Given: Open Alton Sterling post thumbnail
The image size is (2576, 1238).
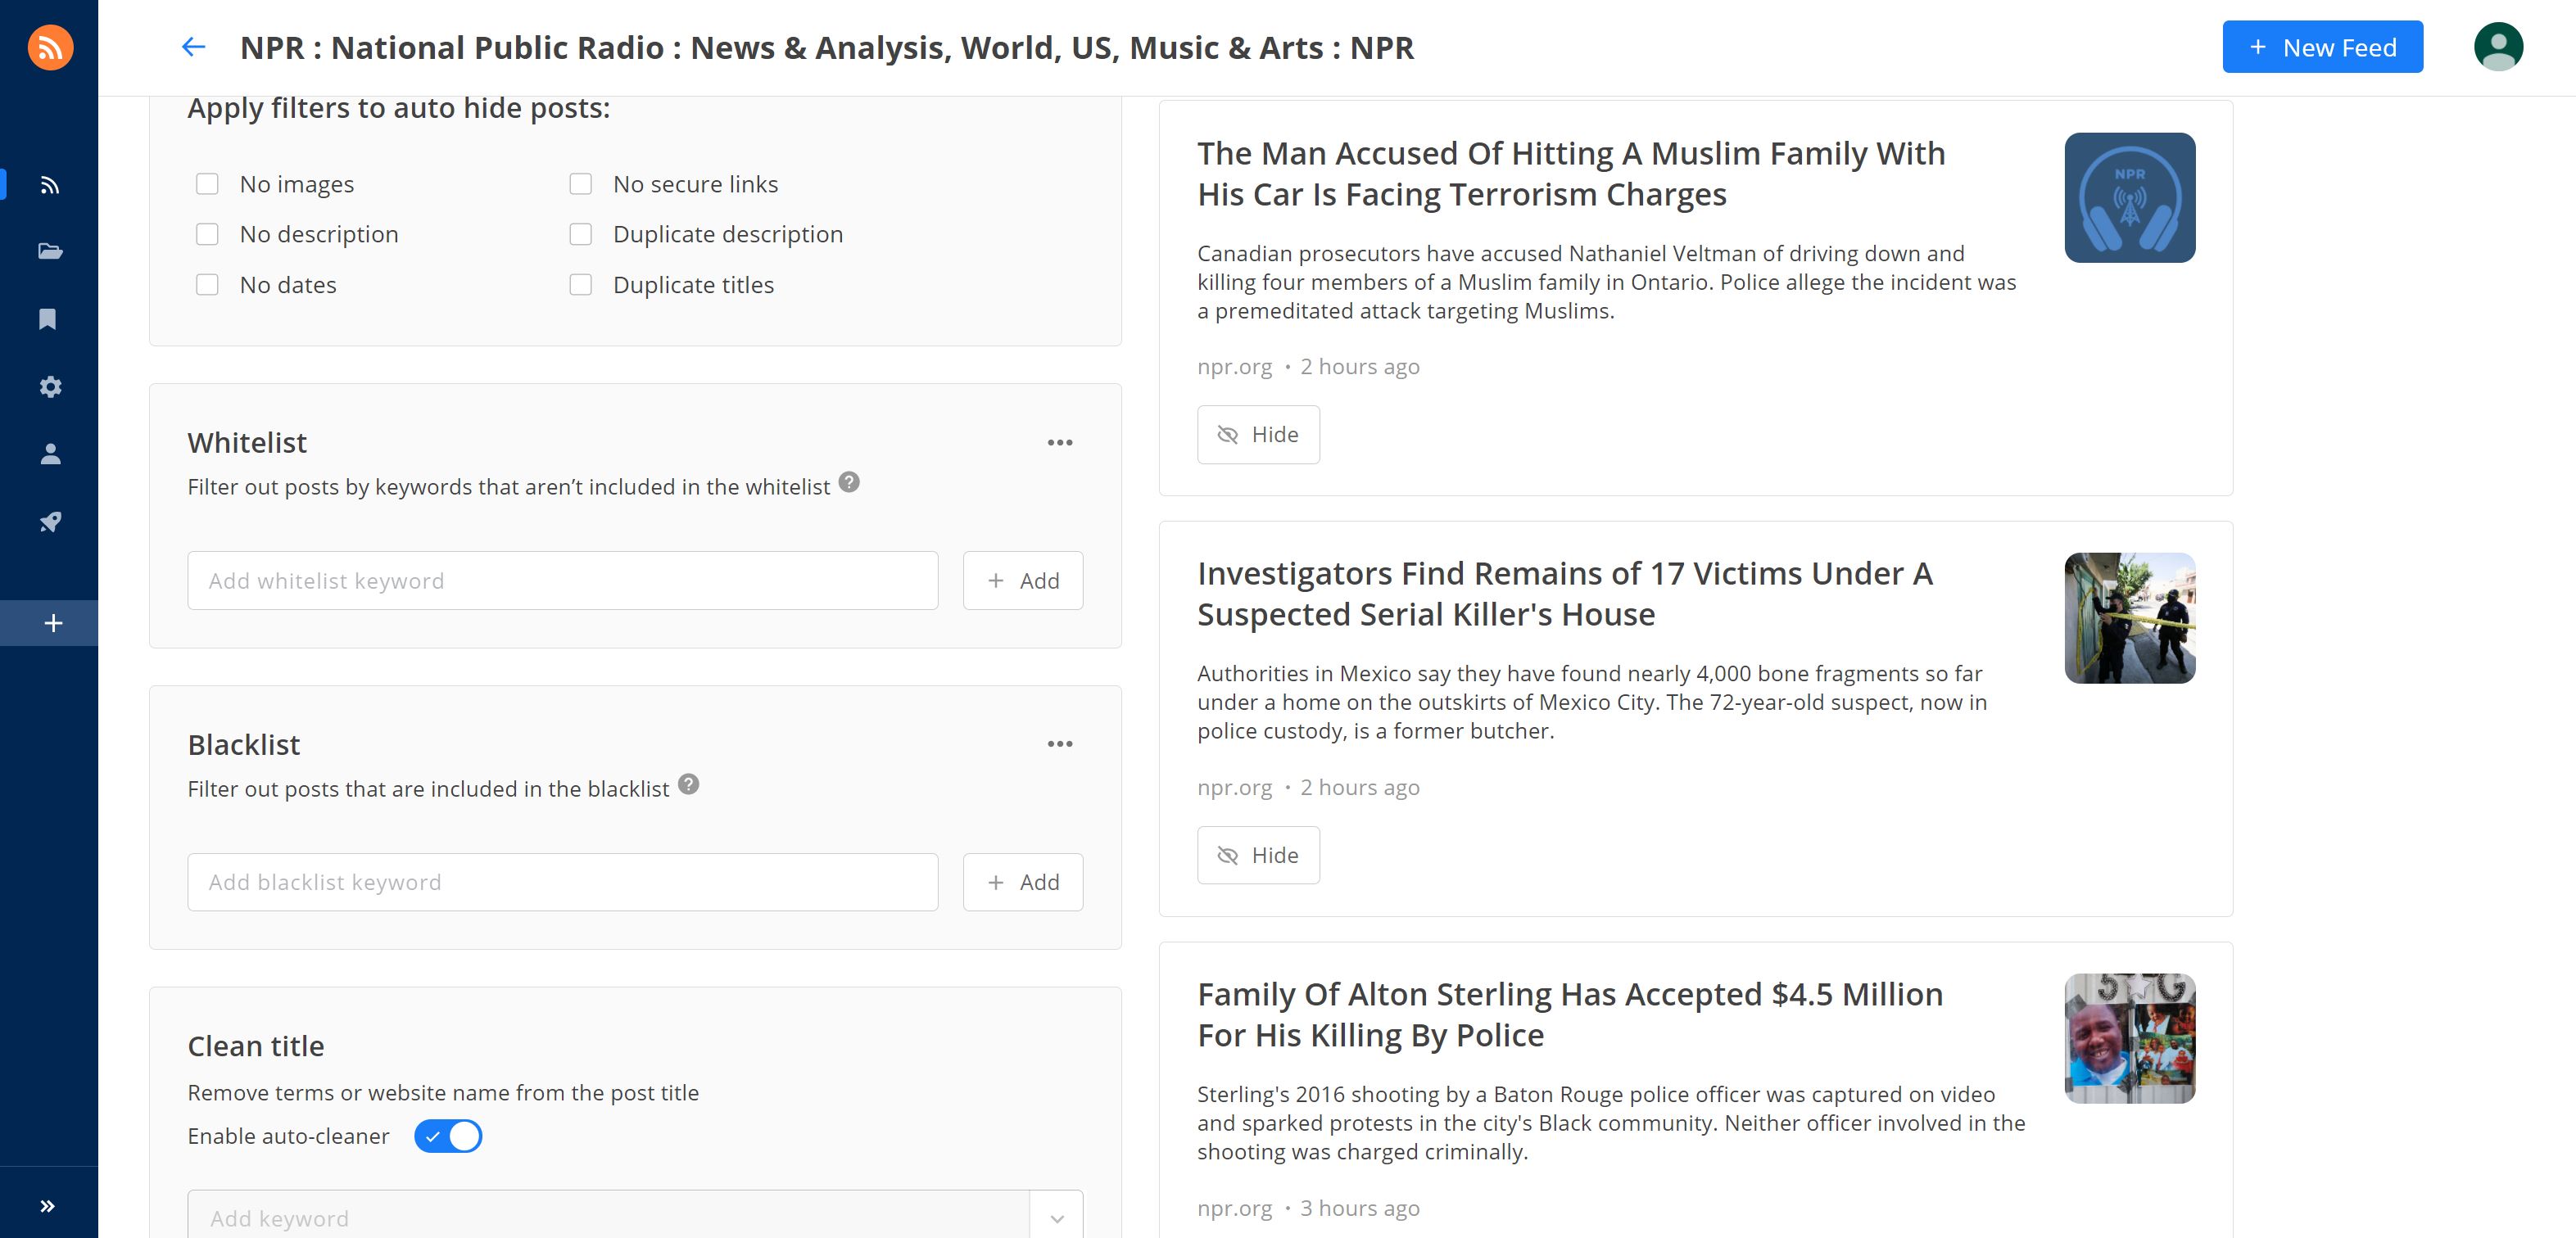Looking at the screenshot, I should pos(2129,1038).
